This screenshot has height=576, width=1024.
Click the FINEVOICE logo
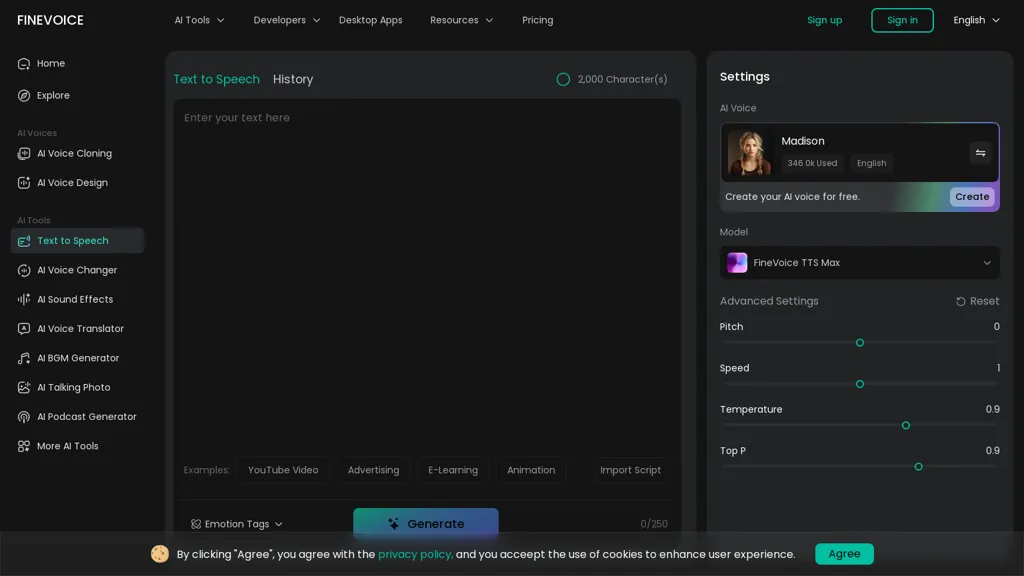coord(50,20)
